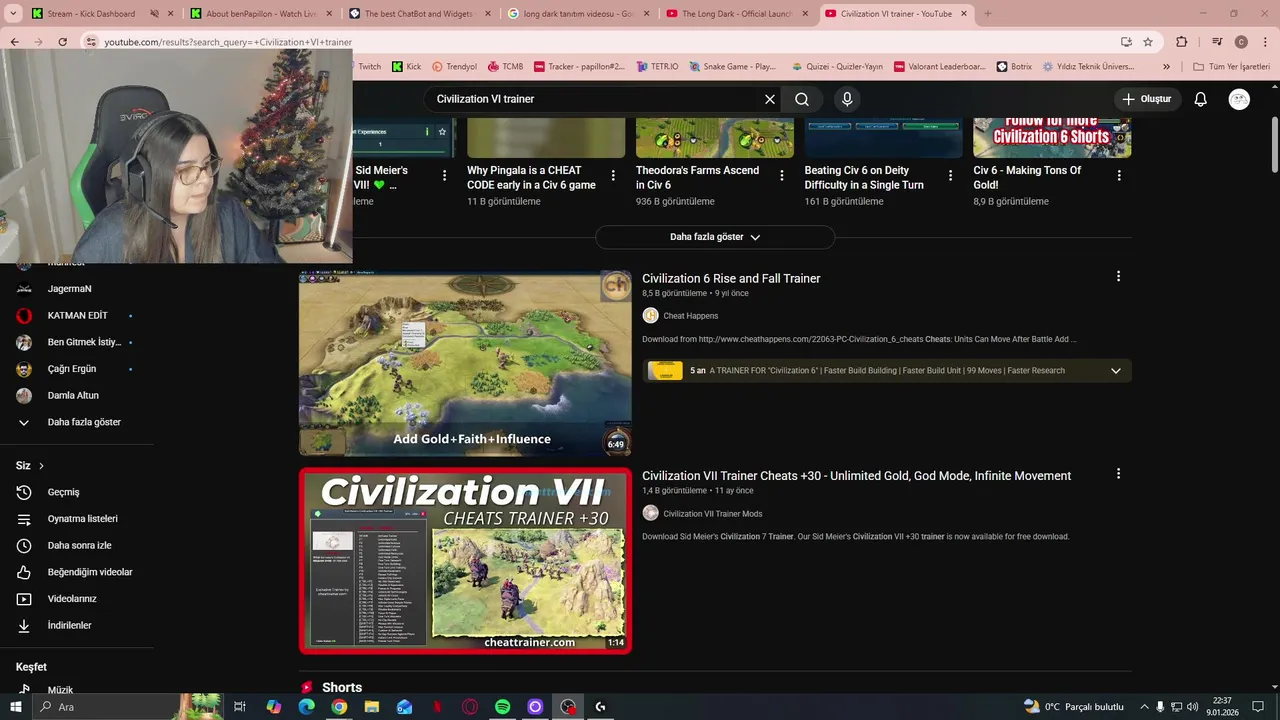1280x720 pixels.
Task: Open Civilization VII Trainer Cheats +30 title
Action: click(x=856, y=476)
